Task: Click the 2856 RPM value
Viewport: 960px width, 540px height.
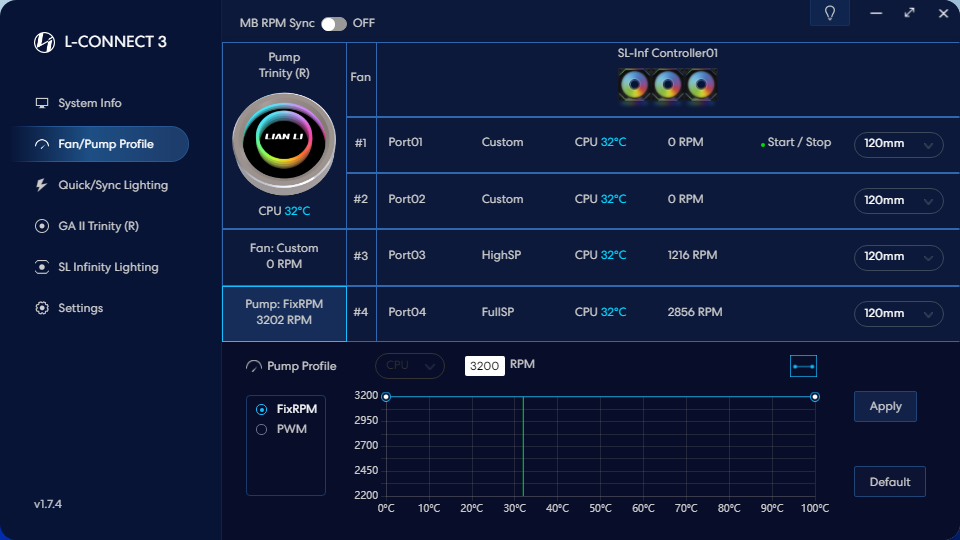Action: tap(695, 312)
